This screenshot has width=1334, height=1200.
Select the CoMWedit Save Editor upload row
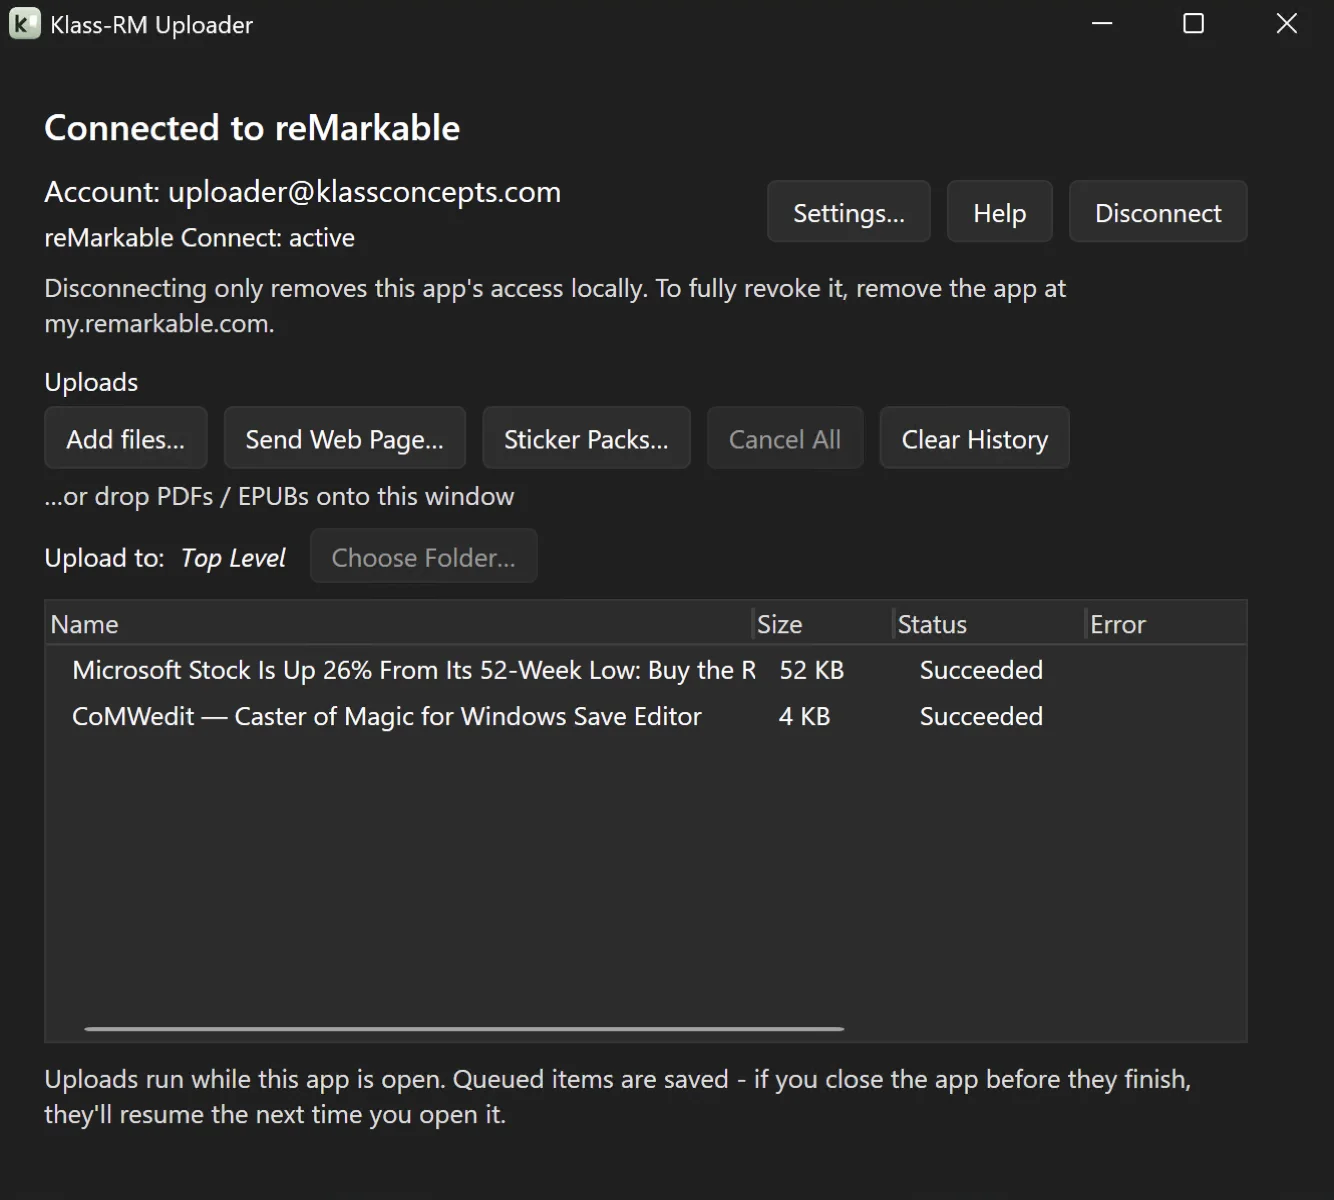[646, 716]
